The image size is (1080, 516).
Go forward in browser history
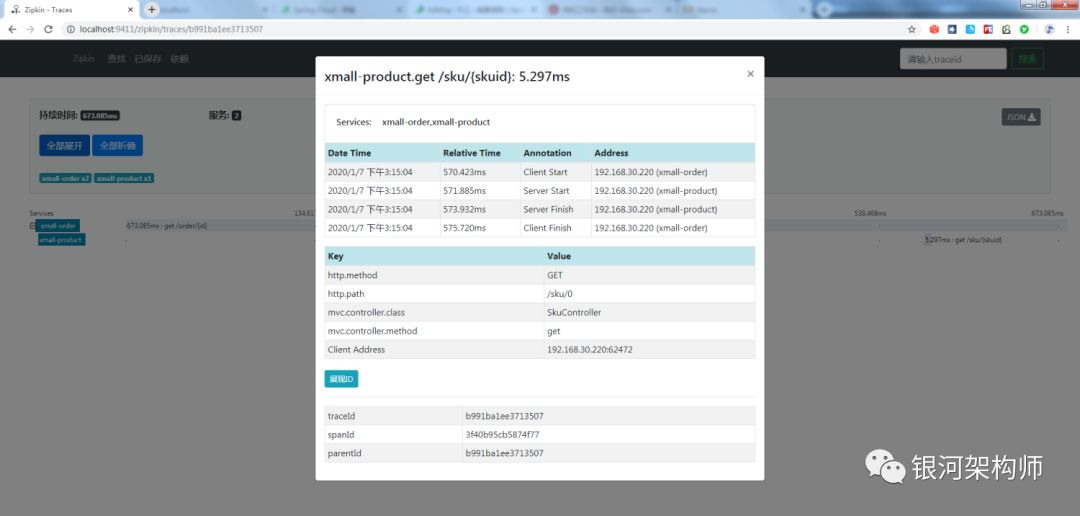click(30, 29)
